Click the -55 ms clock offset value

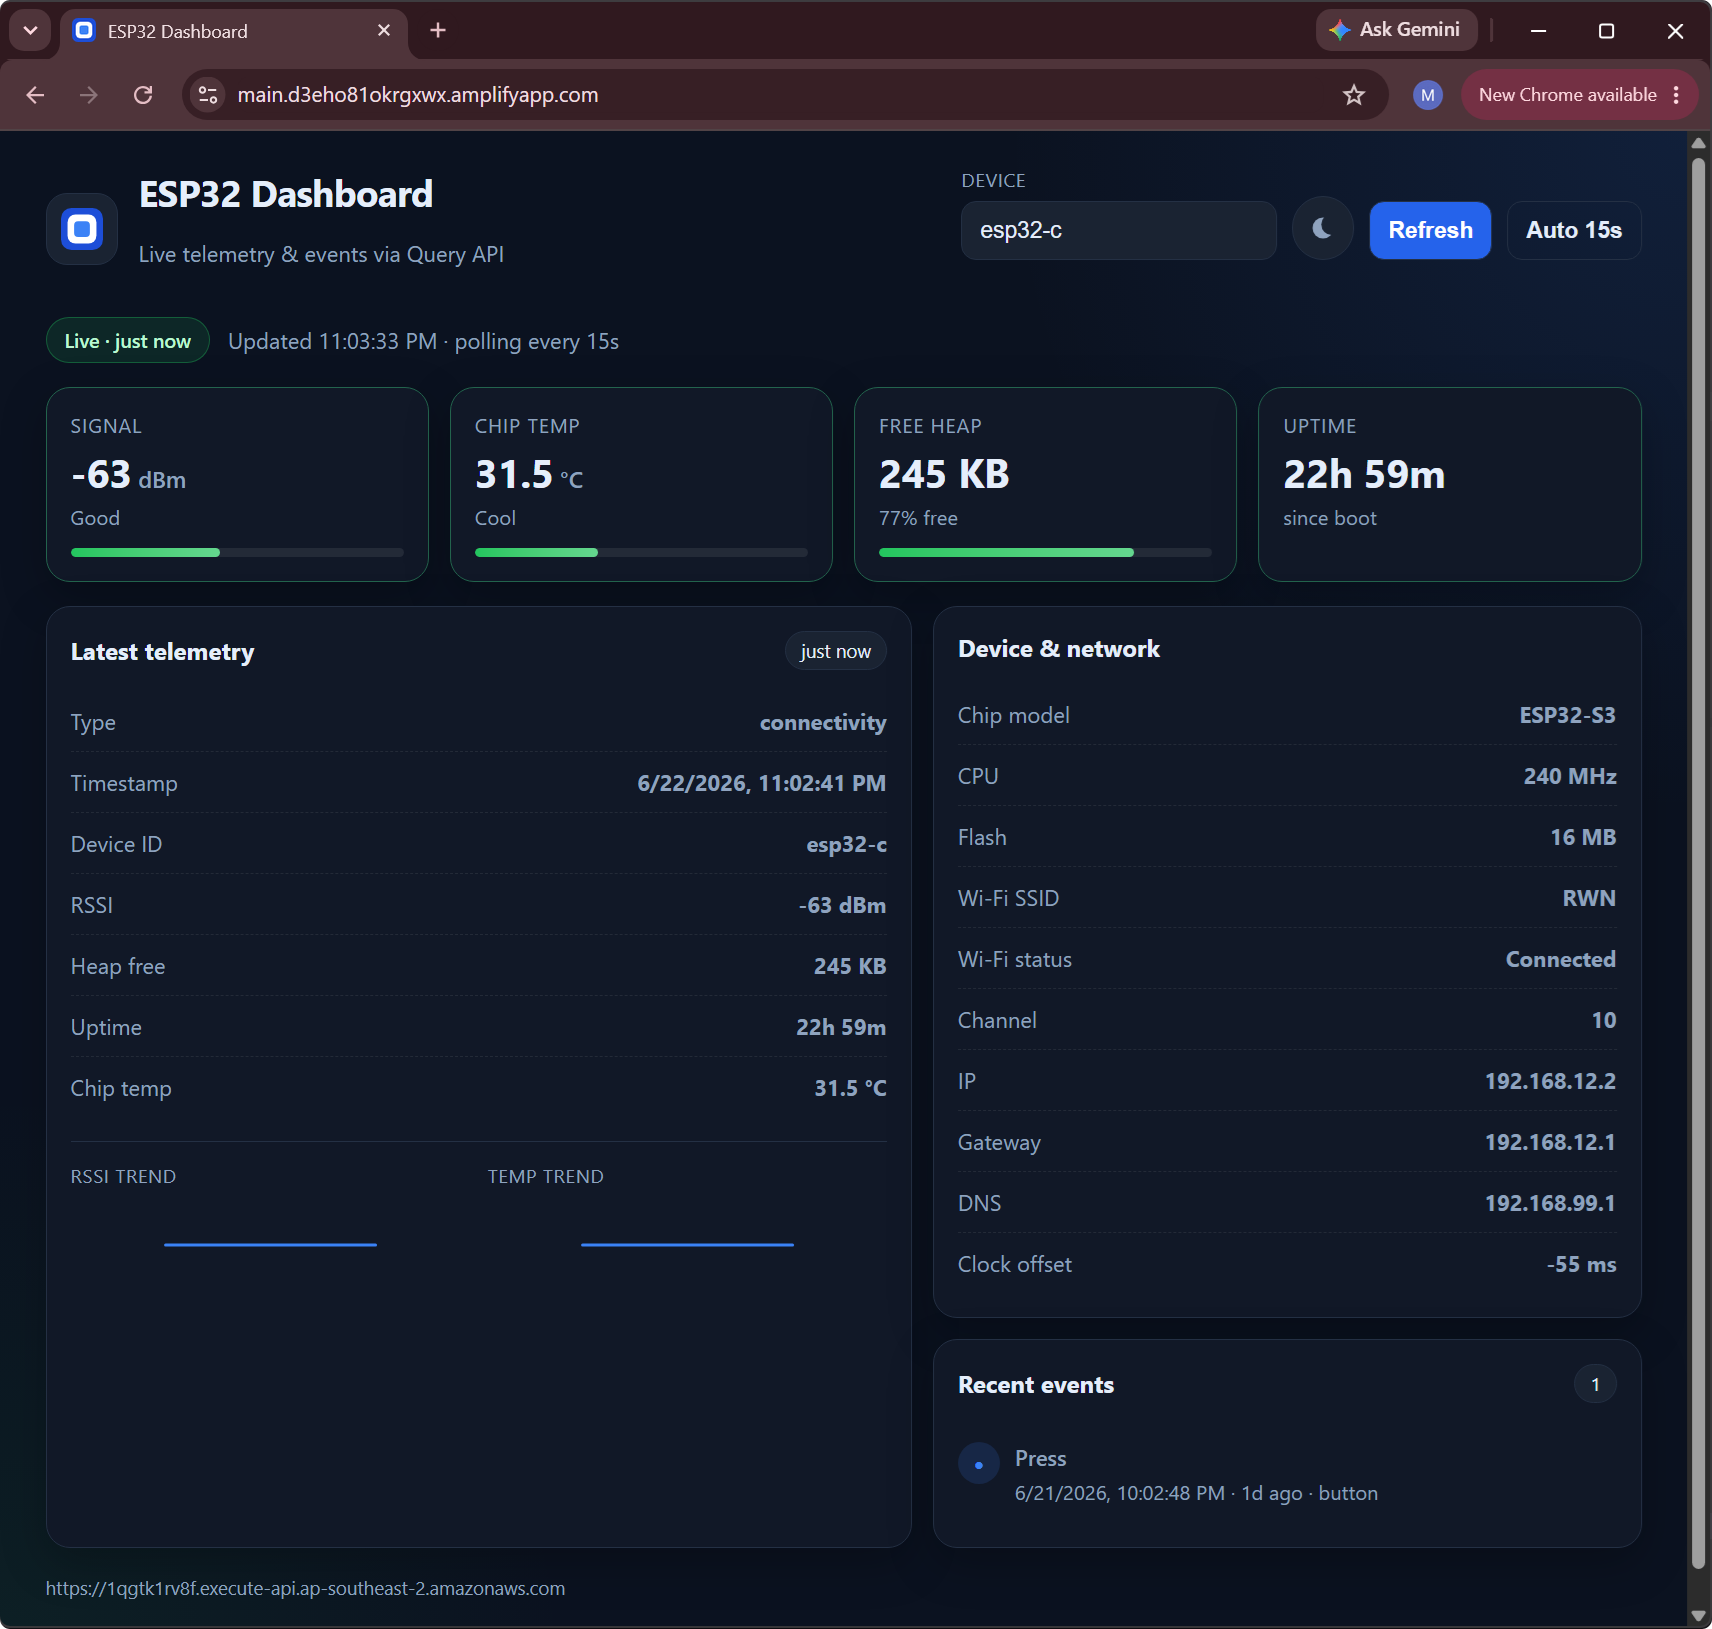pyautogui.click(x=1581, y=1265)
